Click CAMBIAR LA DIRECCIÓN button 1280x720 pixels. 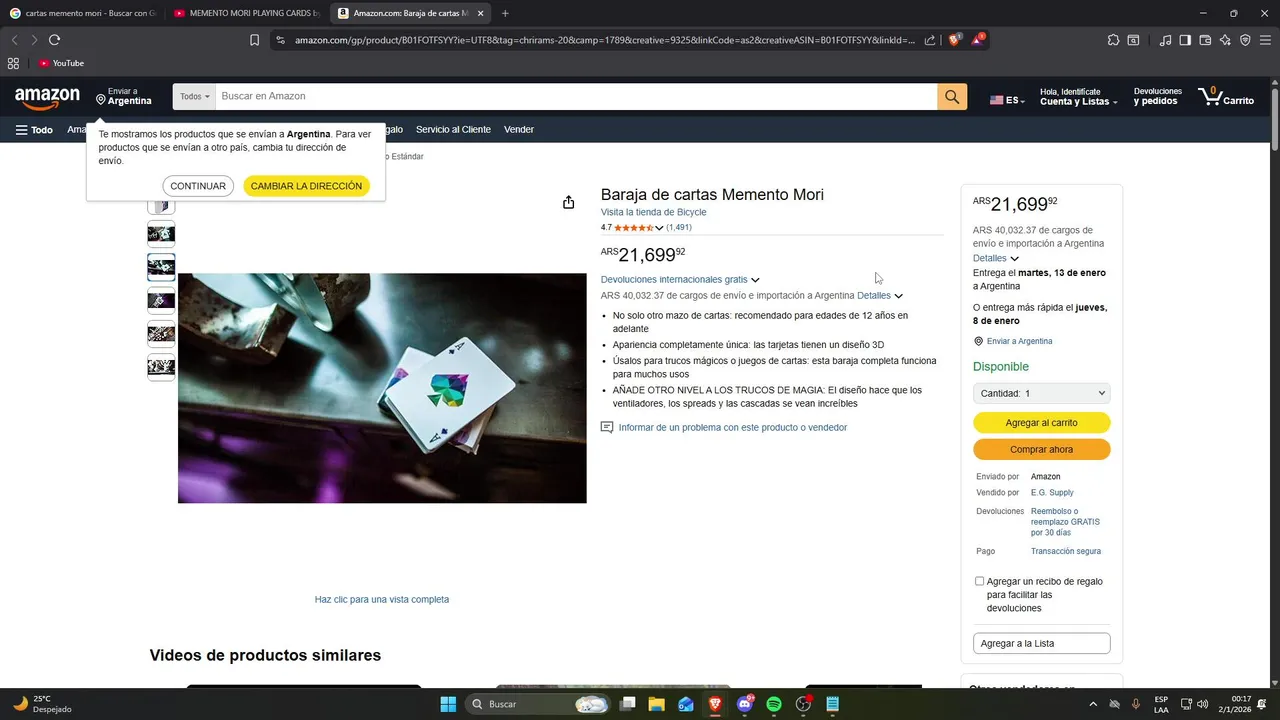click(306, 186)
